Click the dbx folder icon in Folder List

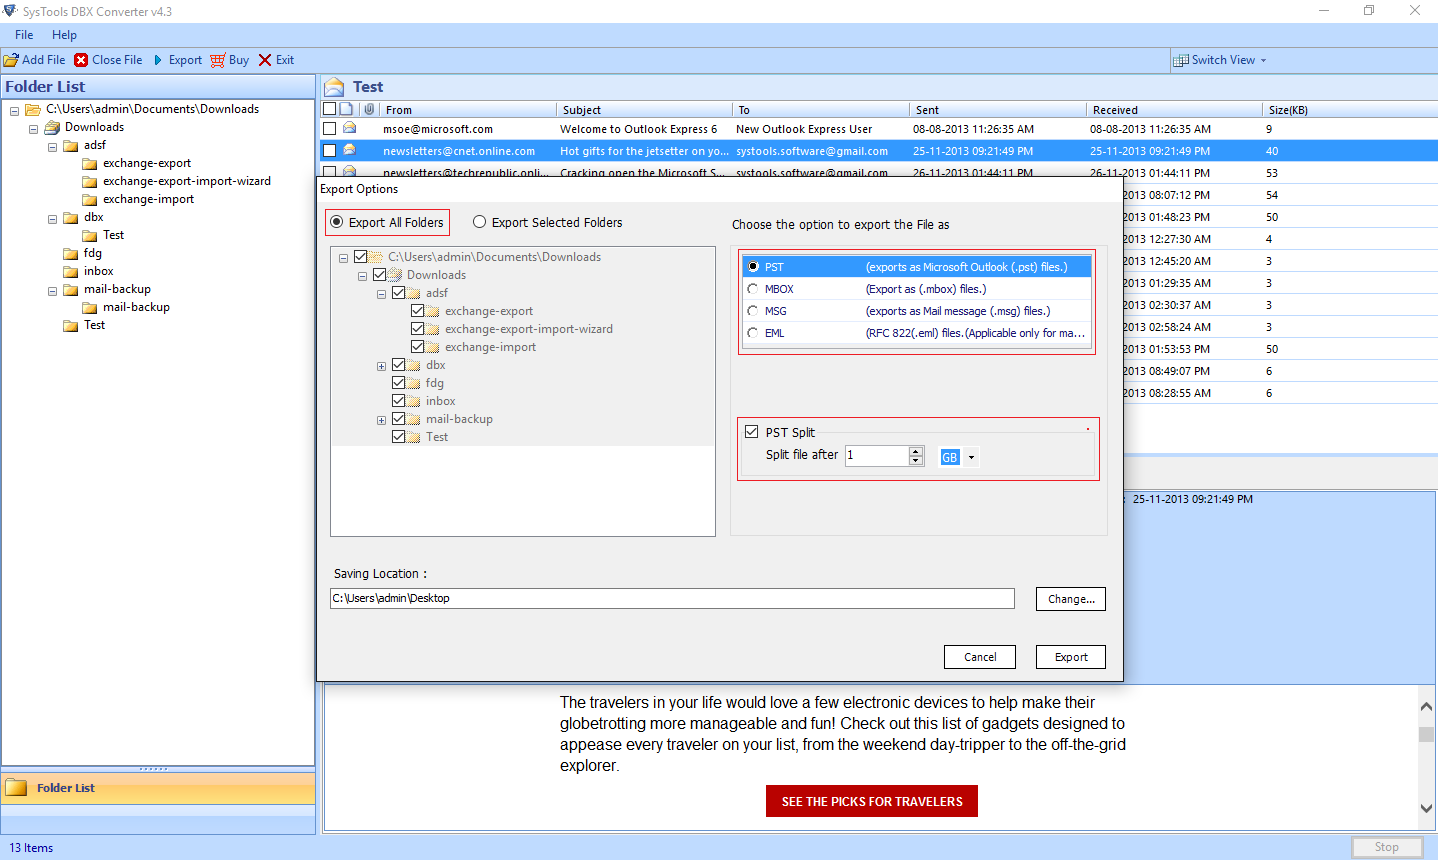pos(71,217)
